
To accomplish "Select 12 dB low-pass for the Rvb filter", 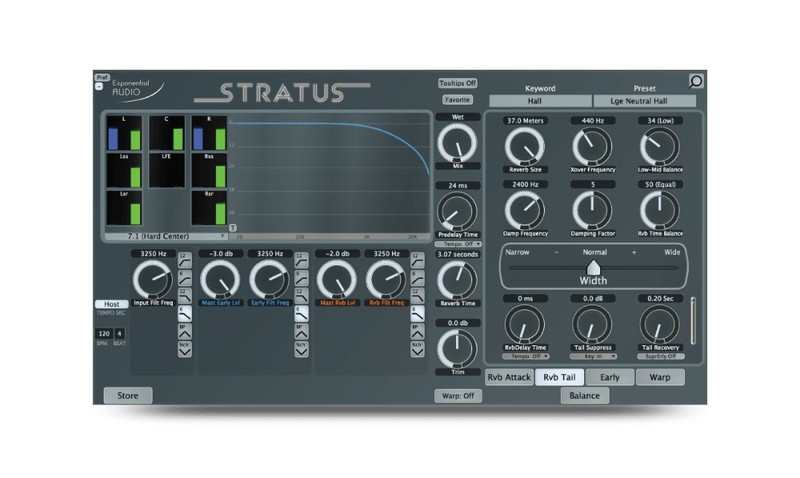I will click(x=417, y=295).
